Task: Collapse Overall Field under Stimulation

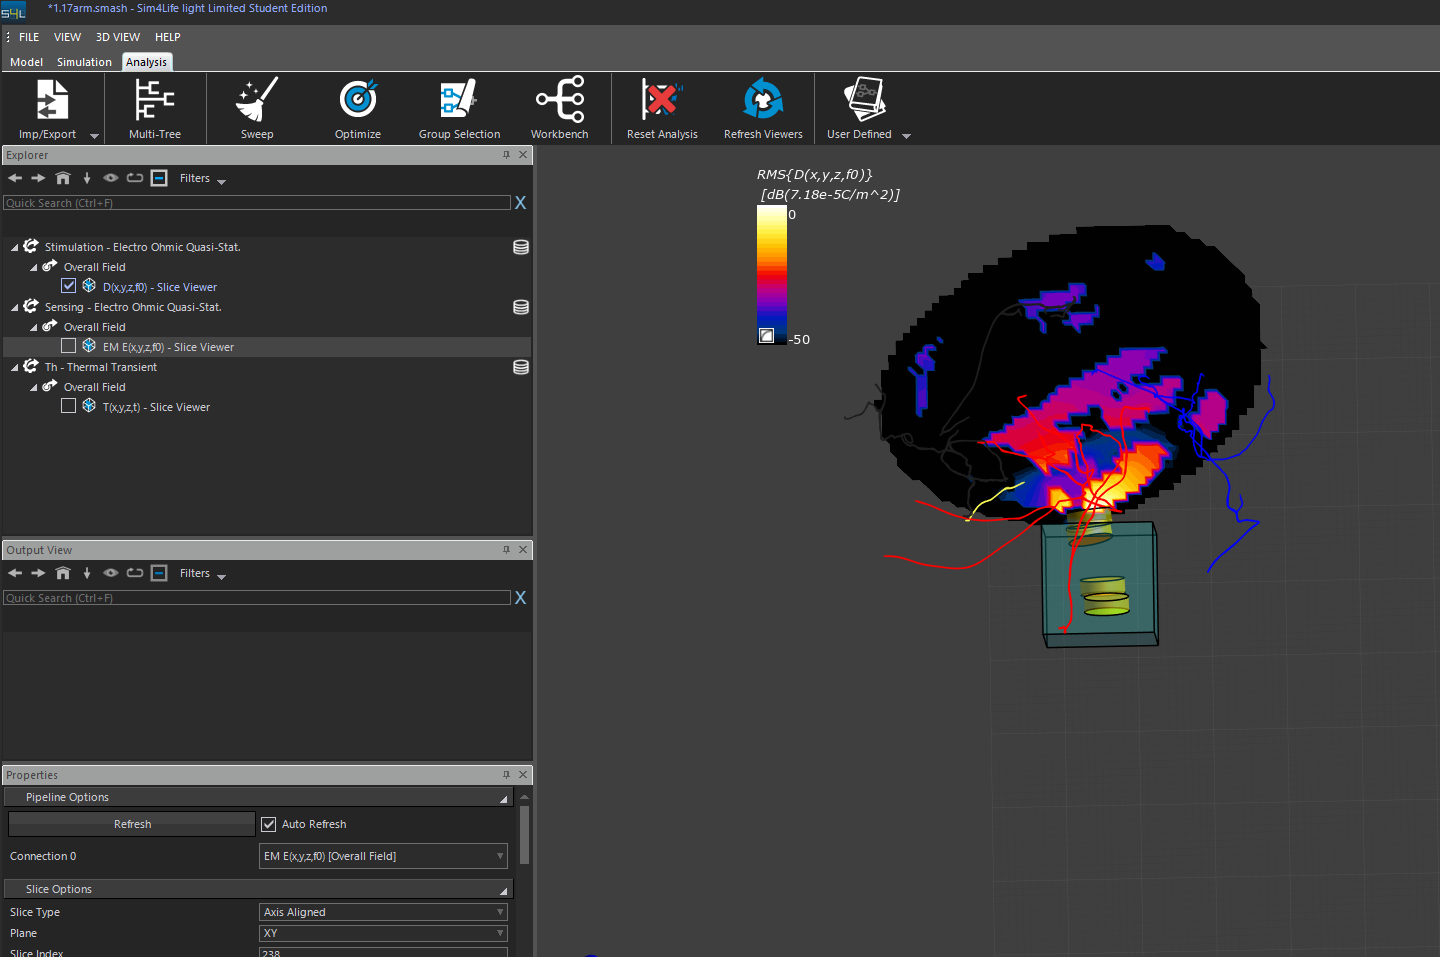Action: point(33,267)
